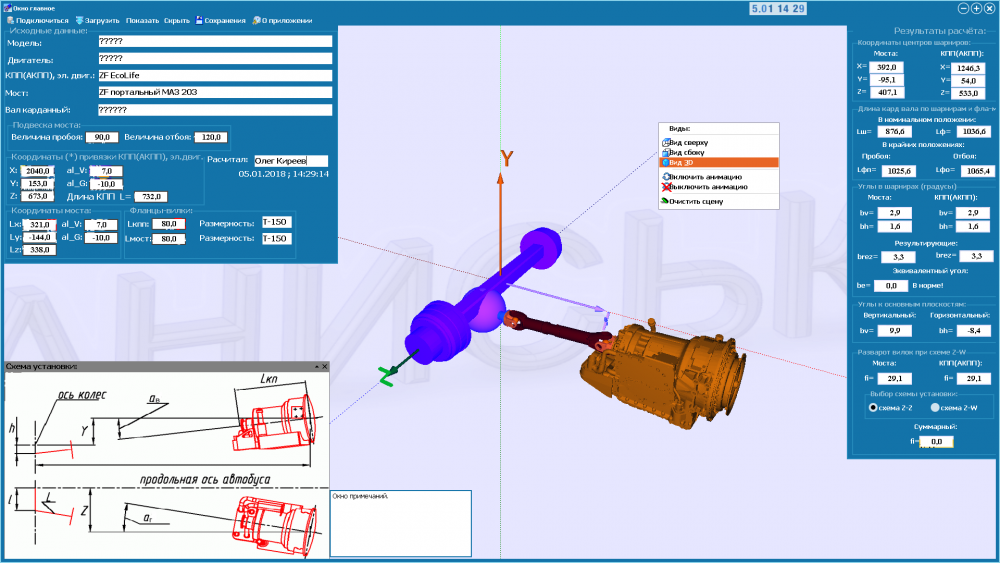
Task: Click the minimize circle button of main window
Action: pyautogui.click(x=964, y=8)
